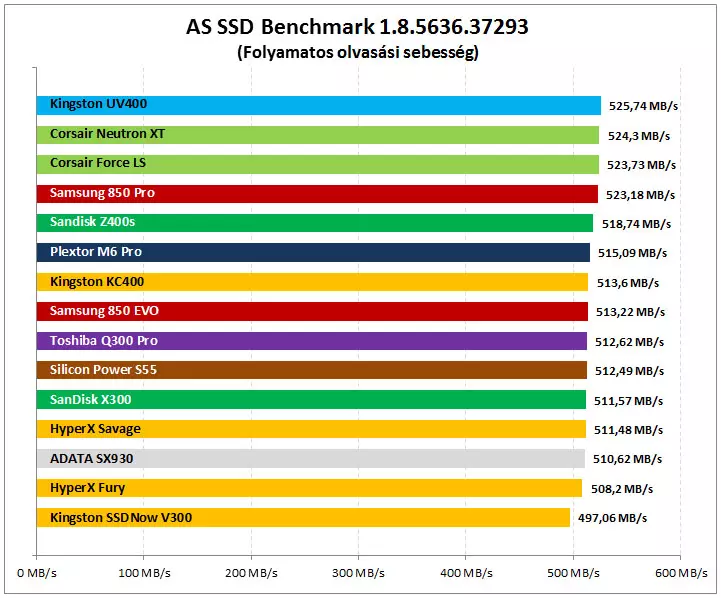The width and height of the screenshot is (721, 598).
Task: Select the Silicon Power S55 label
Action: pos(103,370)
